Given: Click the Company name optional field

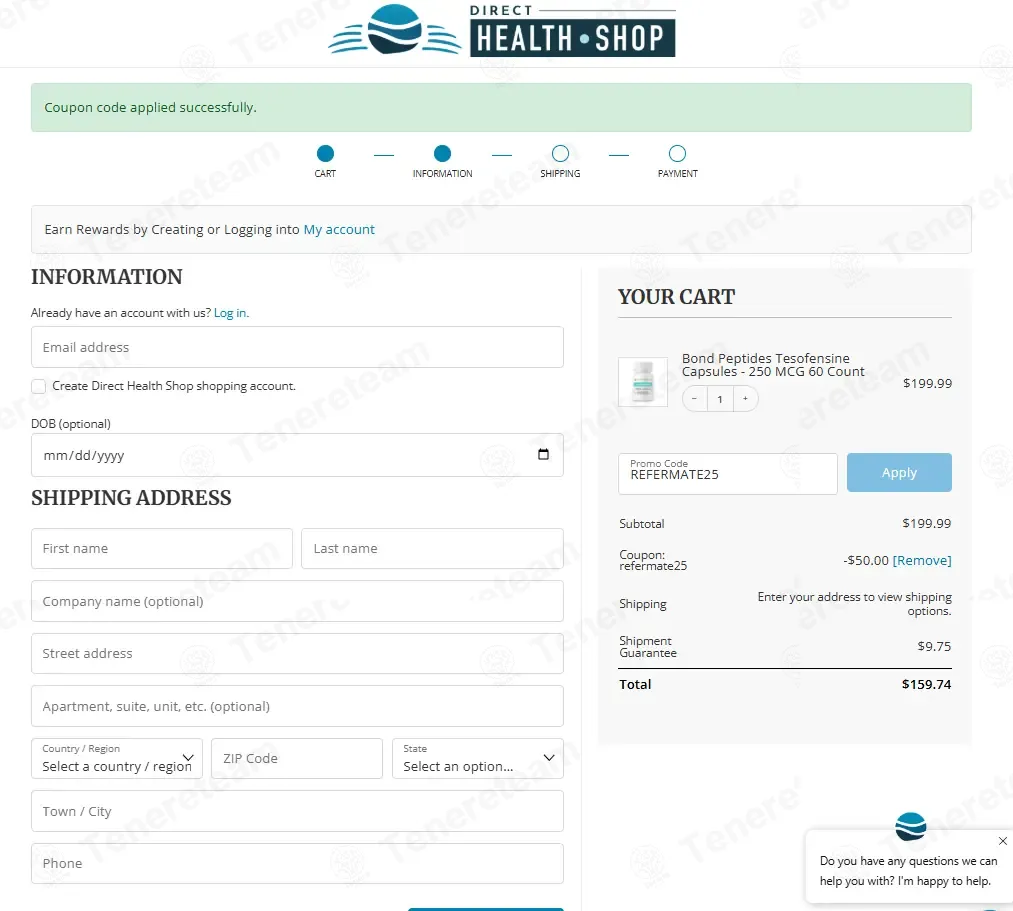Looking at the screenshot, I should coord(297,601).
